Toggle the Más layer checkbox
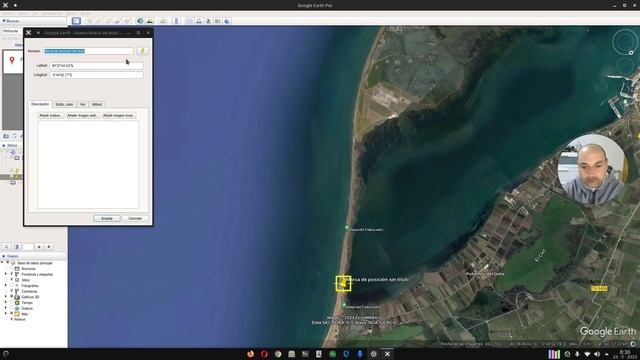This screenshot has width=640, height=360. pyautogui.click(x=11, y=313)
